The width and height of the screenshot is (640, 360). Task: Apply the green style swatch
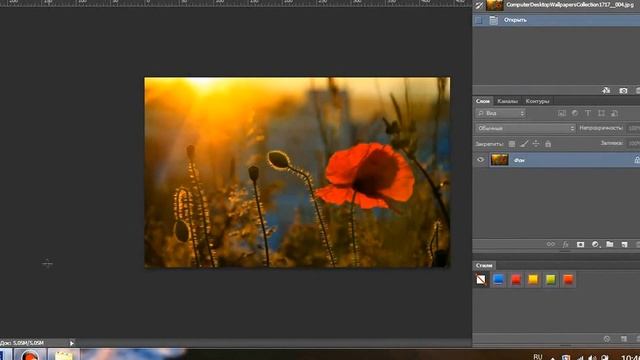tap(551, 280)
